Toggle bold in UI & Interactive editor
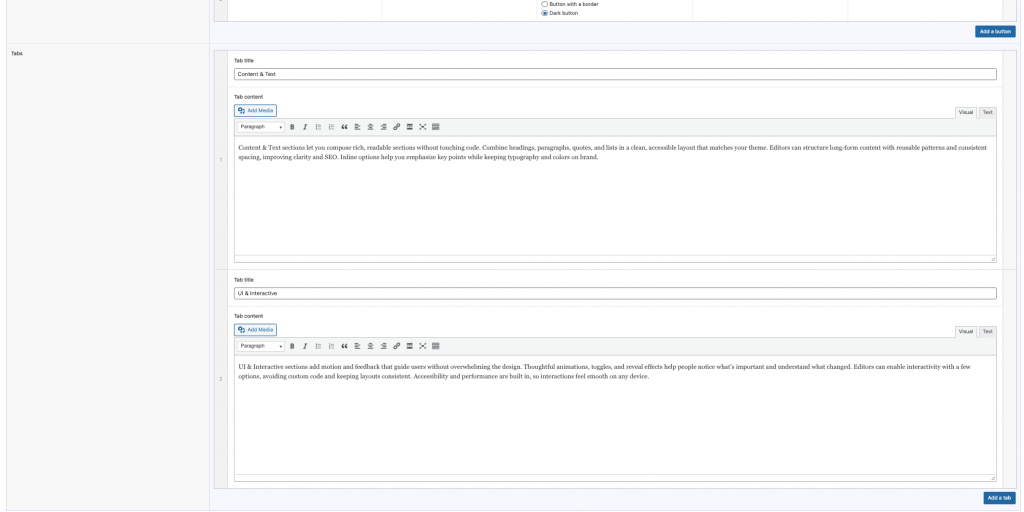The width and height of the screenshot is (1024, 512). point(292,346)
